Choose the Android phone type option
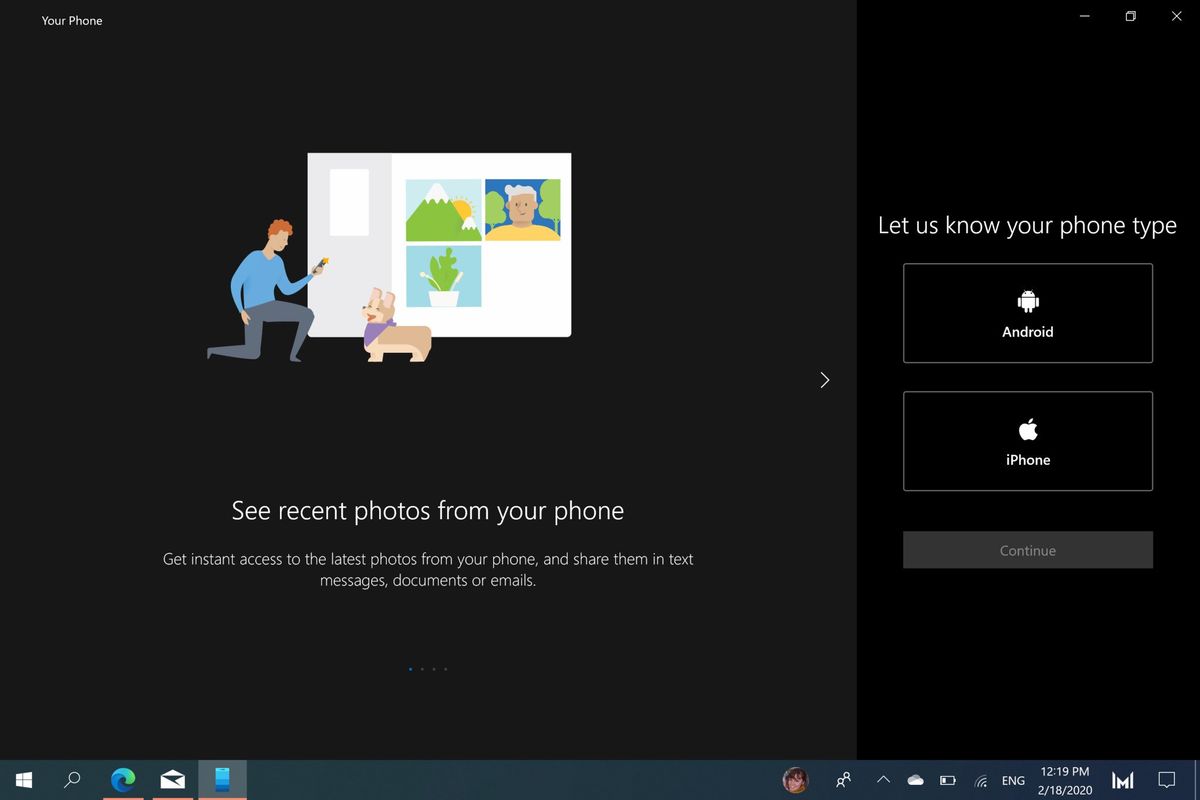The image size is (1200, 800). pos(1027,312)
